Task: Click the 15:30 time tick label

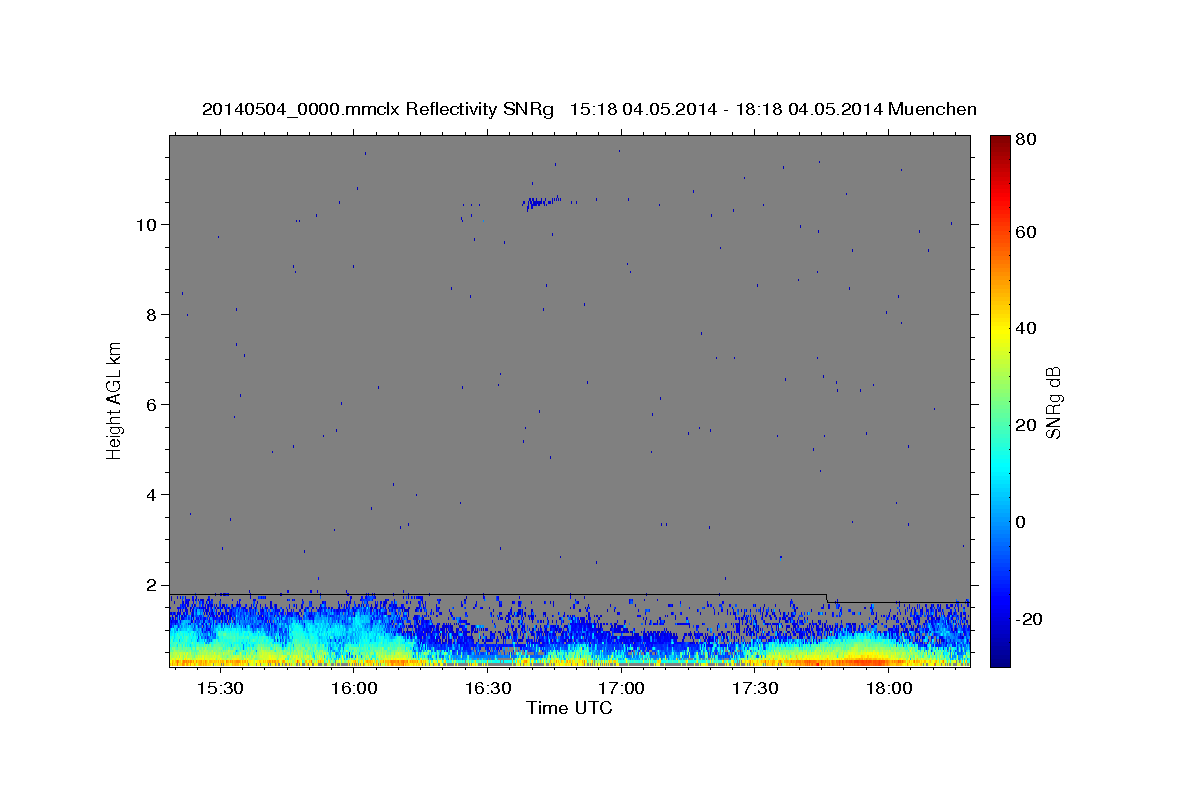Action: [x=220, y=689]
